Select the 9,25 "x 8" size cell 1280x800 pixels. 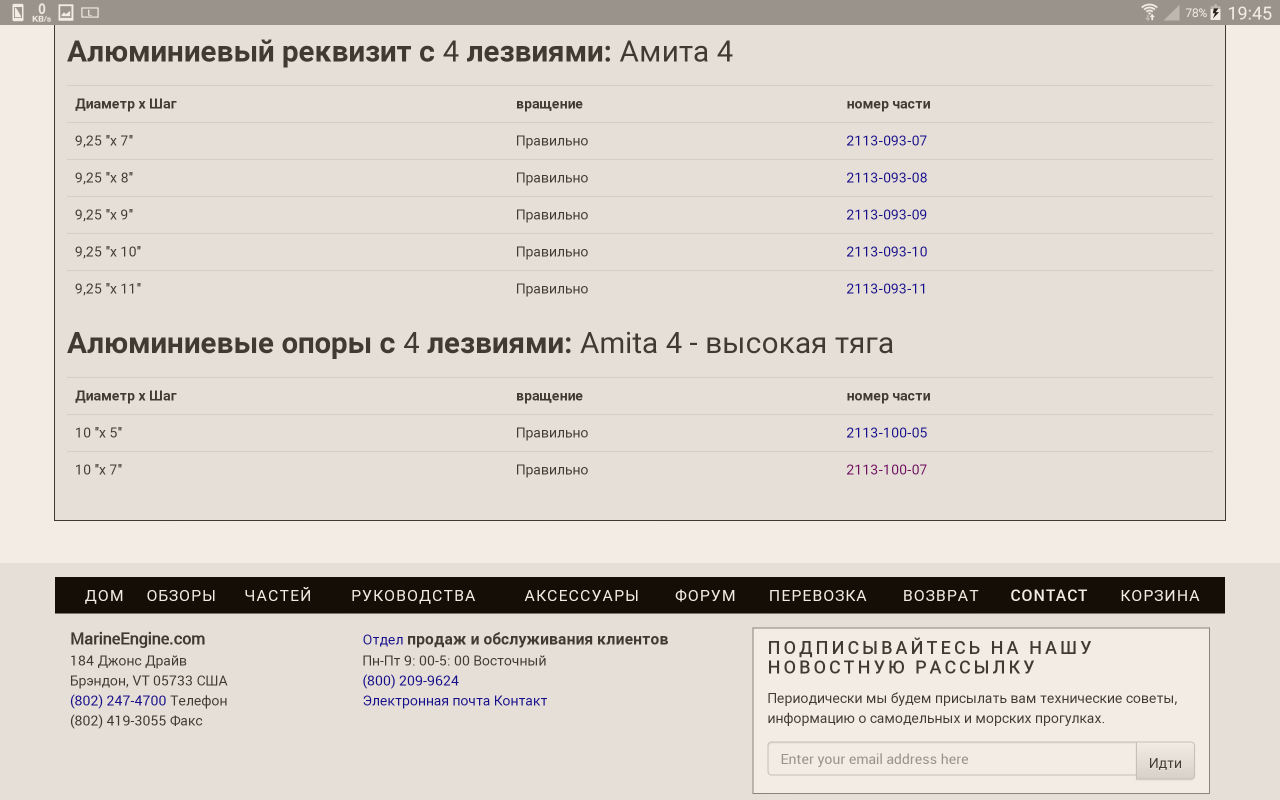point(104,178)
